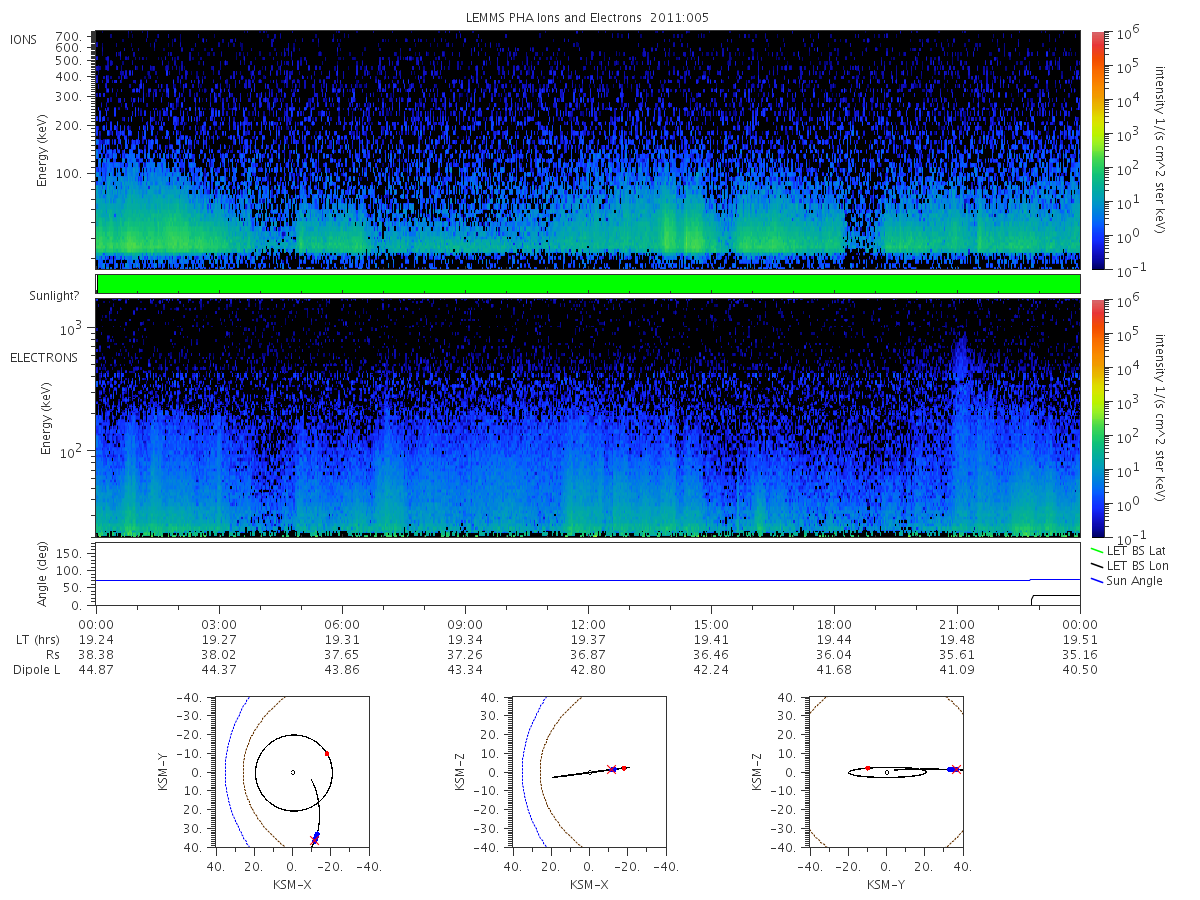
Task: Click the Sun Angle legend entry
Action: tap(1126, 581)
